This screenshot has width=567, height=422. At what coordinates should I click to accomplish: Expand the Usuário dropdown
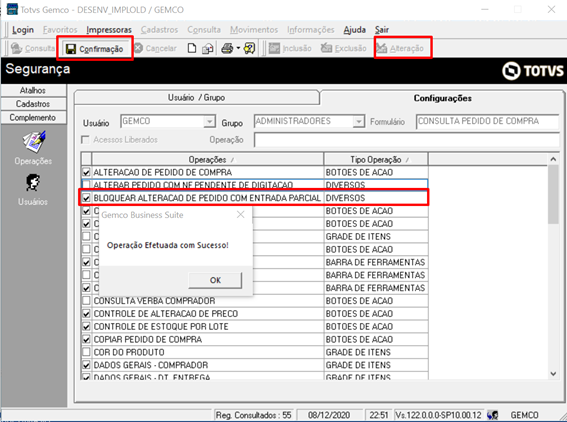[x=209, y=121]
